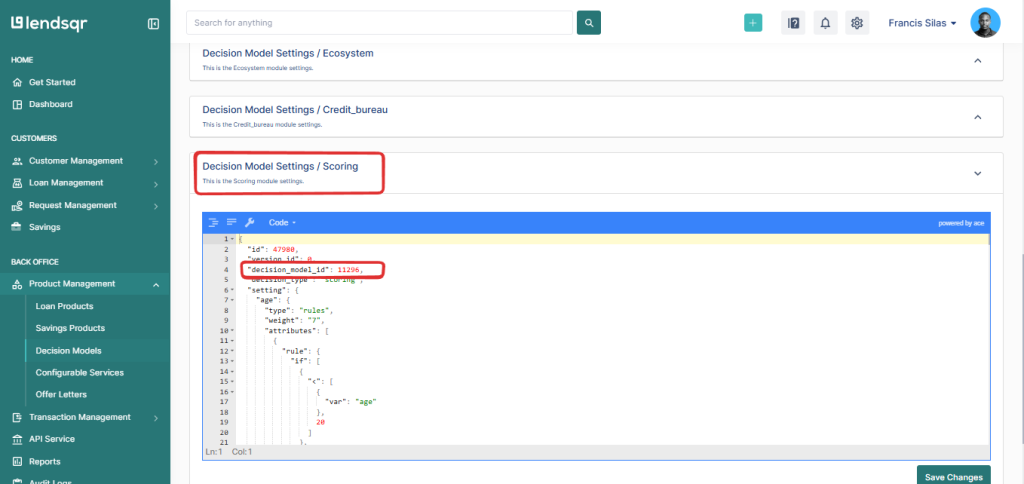Click the Search for anything field
Screen dimensions: 1024x484
[379, 23]
